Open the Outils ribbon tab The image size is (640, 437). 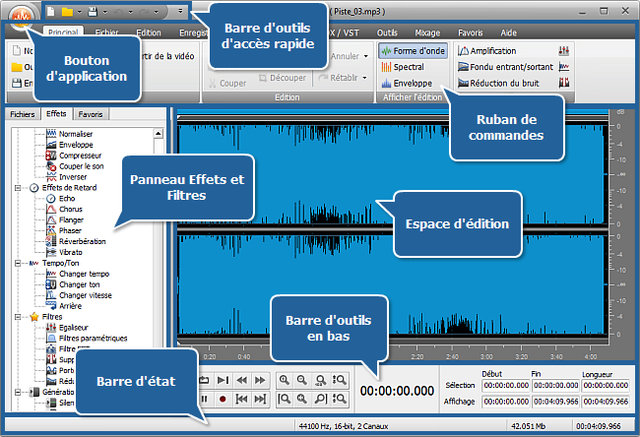pos(387,32)
